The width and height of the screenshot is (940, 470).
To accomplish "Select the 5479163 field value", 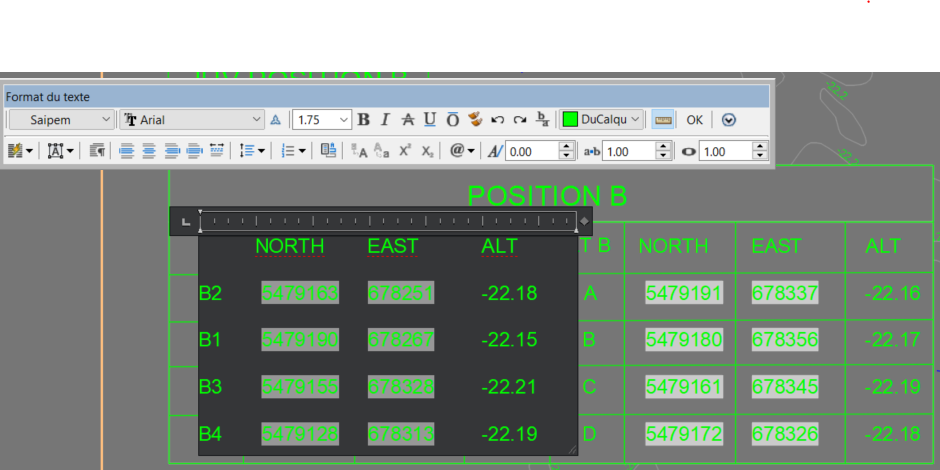I will click(x=300, y=293).
